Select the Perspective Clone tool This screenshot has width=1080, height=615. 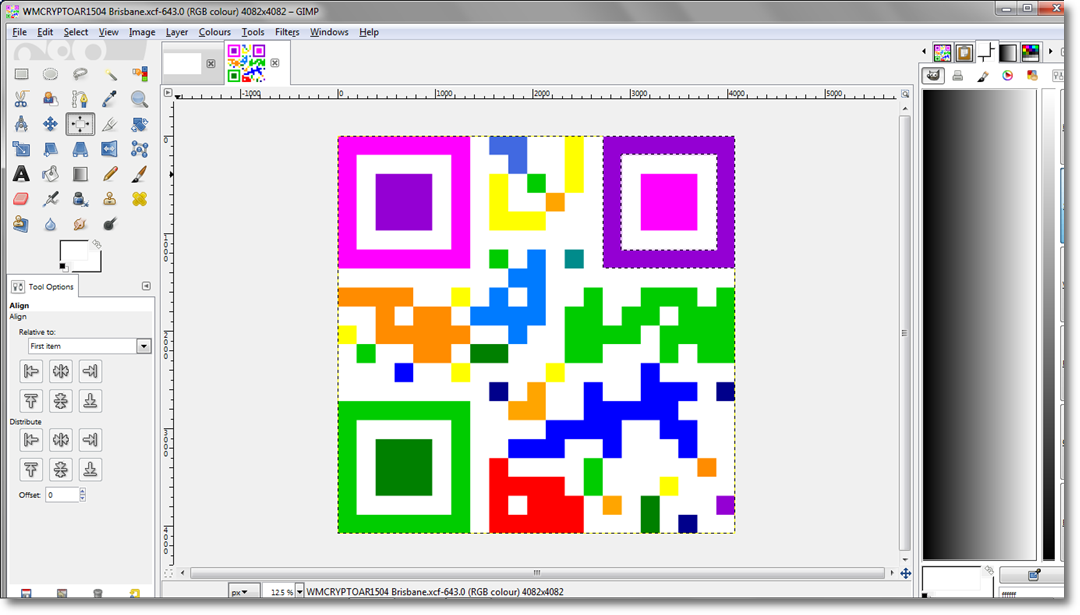[x=21, y=224]
